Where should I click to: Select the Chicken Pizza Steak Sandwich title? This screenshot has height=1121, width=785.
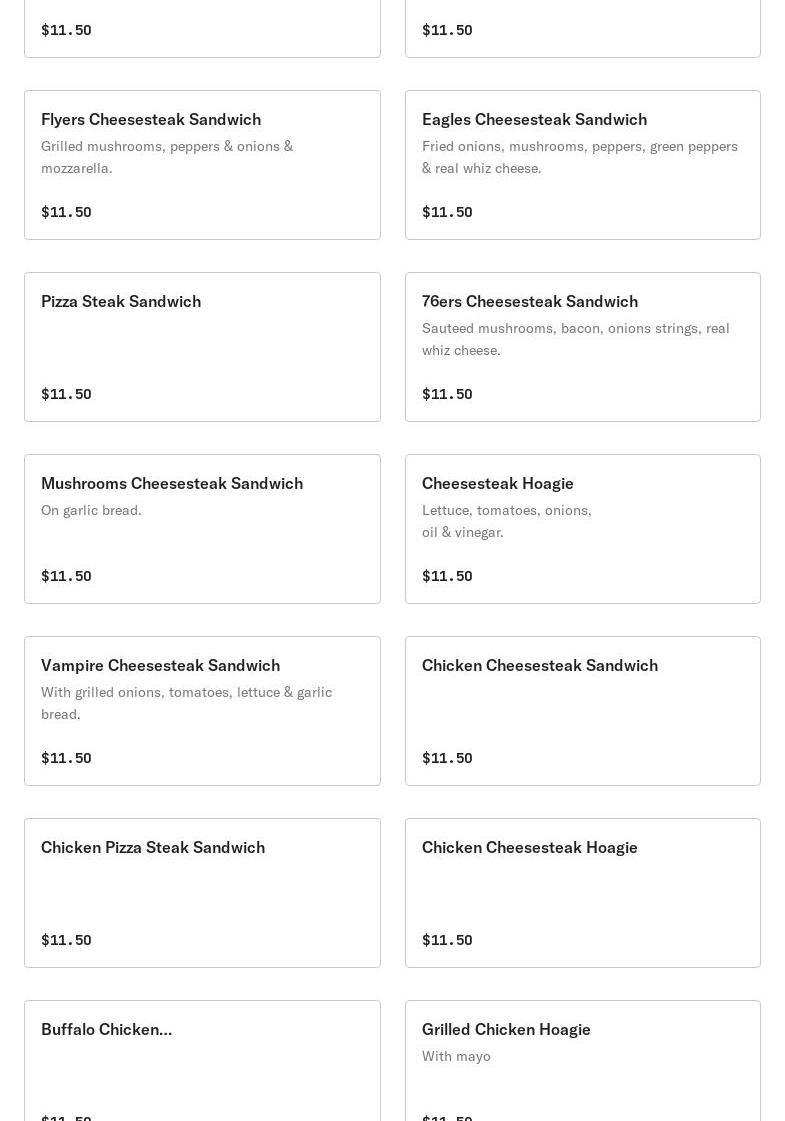(x=153, y=847)
